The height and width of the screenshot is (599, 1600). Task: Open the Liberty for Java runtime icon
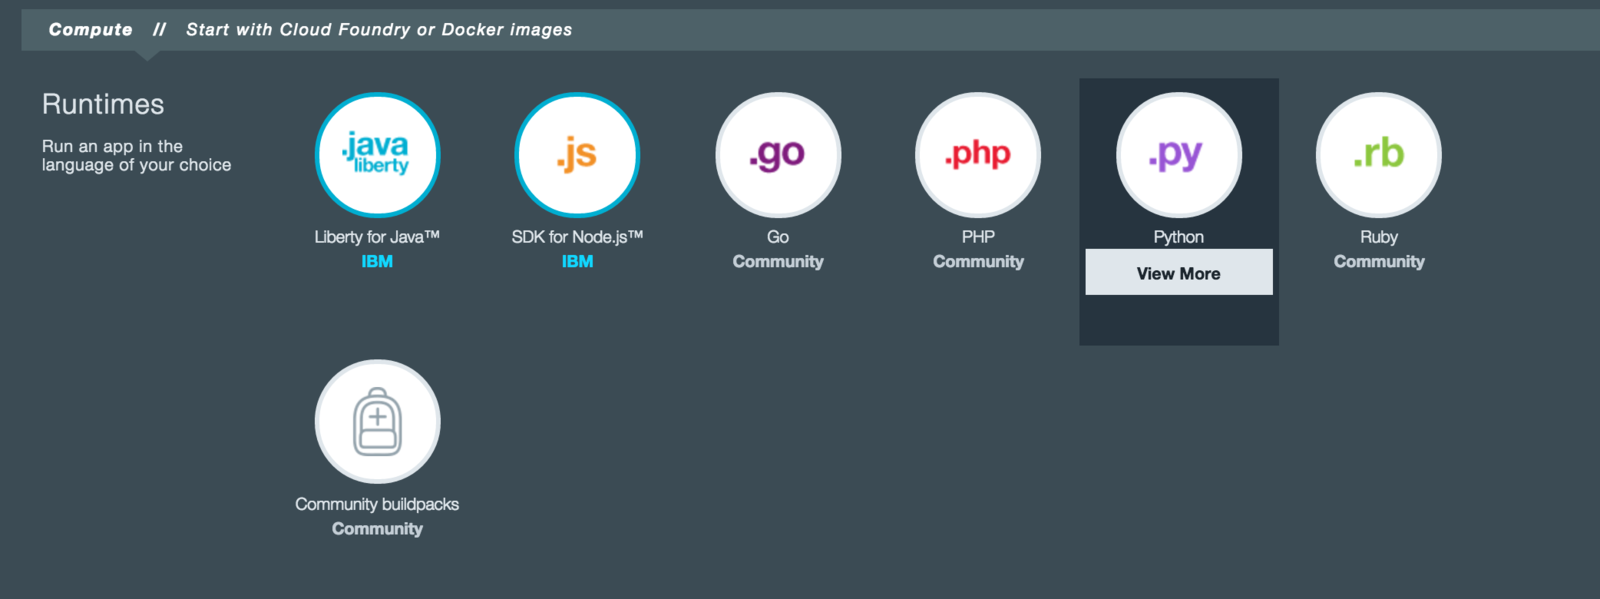click(378, 155)
